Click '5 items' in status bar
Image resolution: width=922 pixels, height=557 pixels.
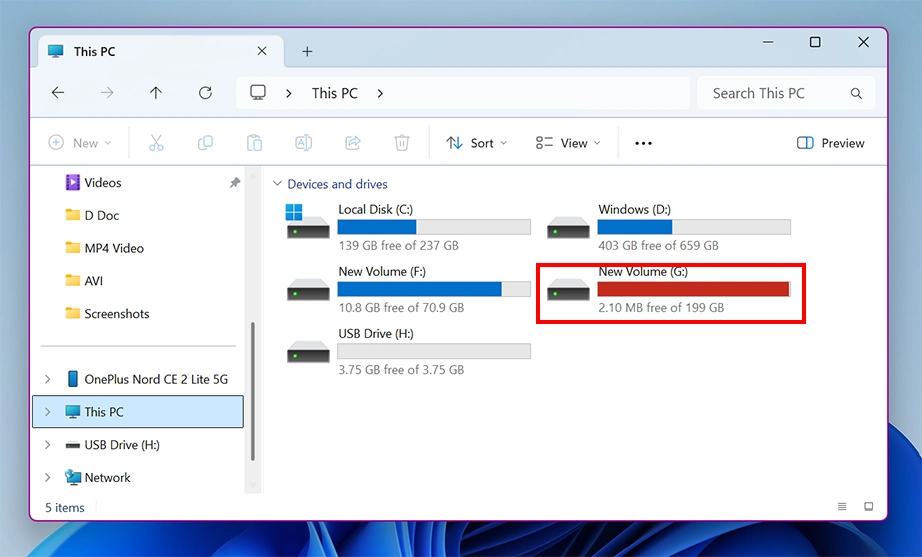click(x=65, y=508)
